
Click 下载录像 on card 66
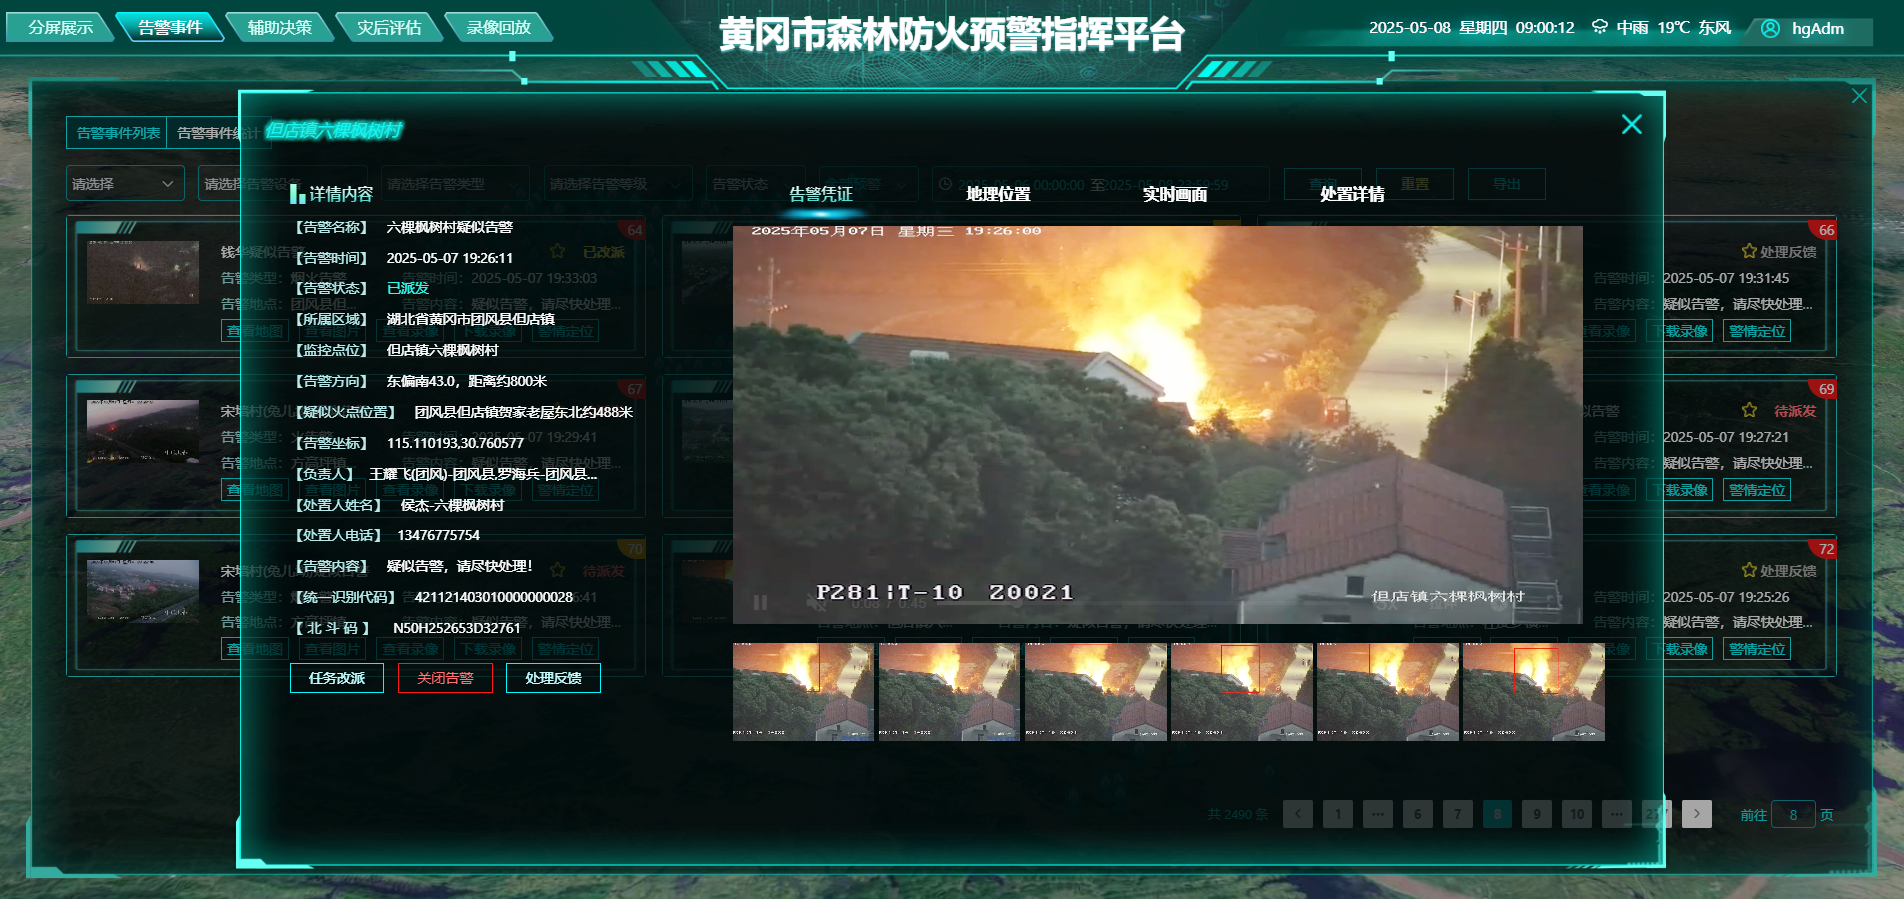pyautogui.click(x=1680, y=331)
